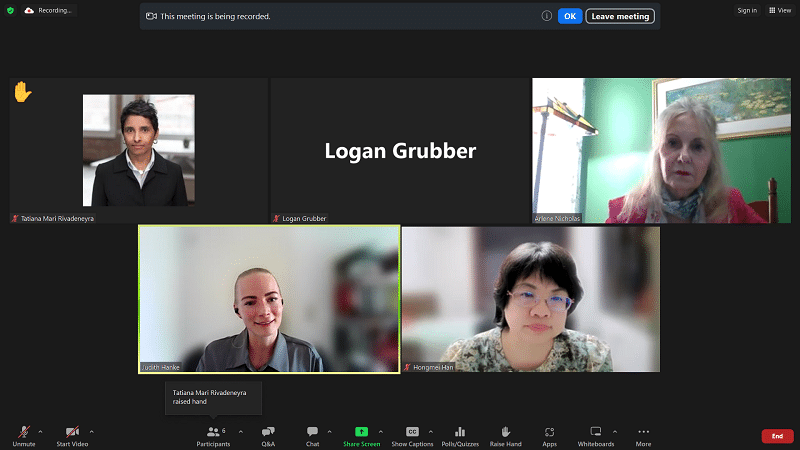Click OK on the recording notice
This screenshot has height=450, width=800.
569,16
